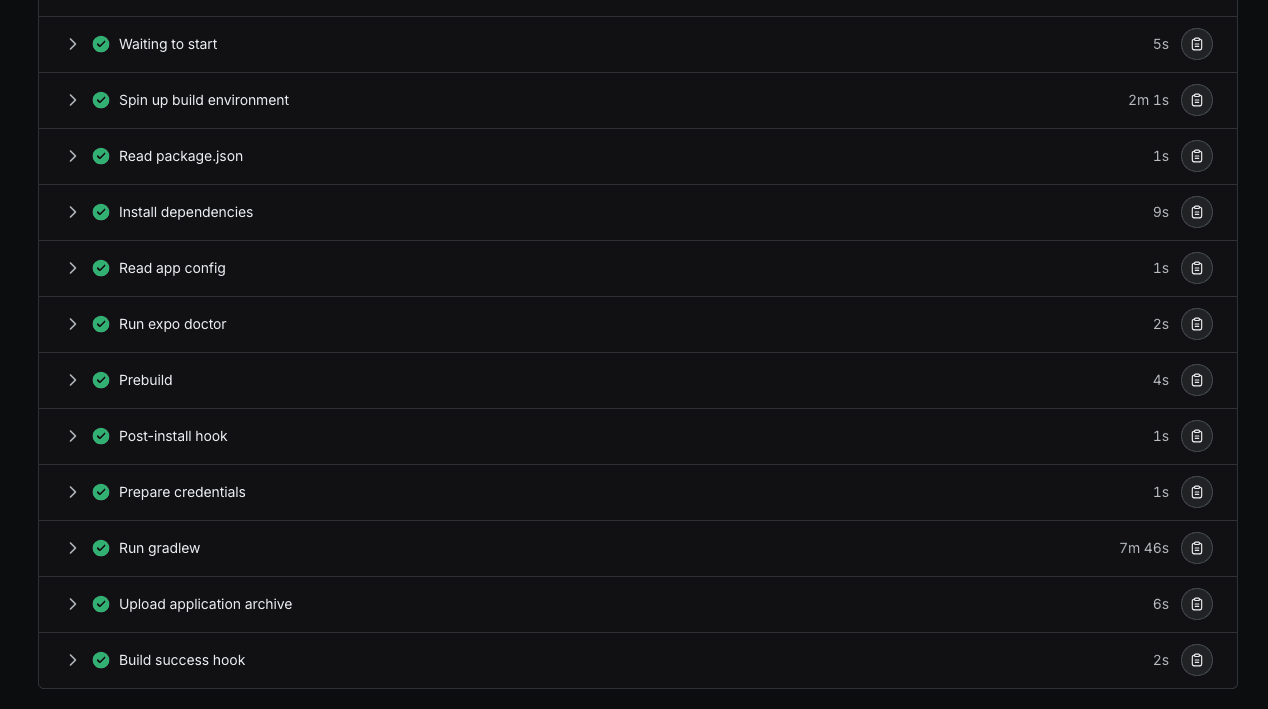Copy logs for Spin up build environment
This screenshot has width=1268, height=709.
[x=1196, y=100]
